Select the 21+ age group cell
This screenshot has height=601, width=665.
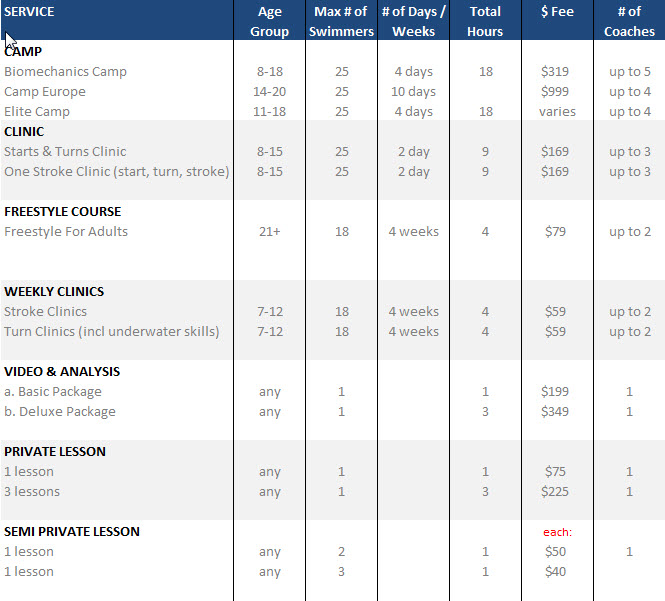pos(269,232)
